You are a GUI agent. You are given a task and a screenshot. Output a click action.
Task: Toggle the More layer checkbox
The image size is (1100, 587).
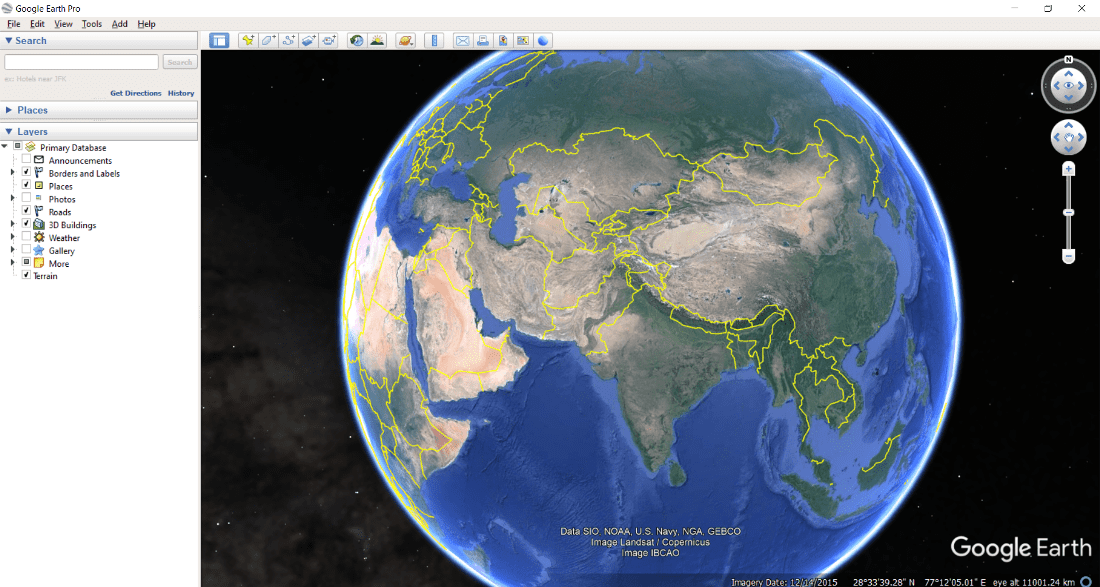click(26, 263)
